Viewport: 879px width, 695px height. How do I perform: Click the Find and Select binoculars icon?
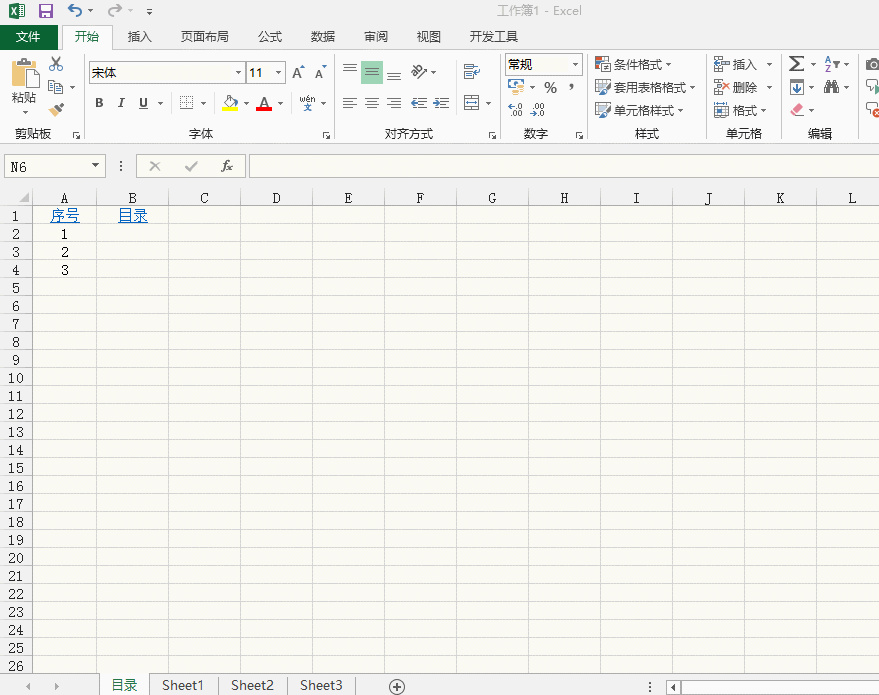tap(831, 87)
